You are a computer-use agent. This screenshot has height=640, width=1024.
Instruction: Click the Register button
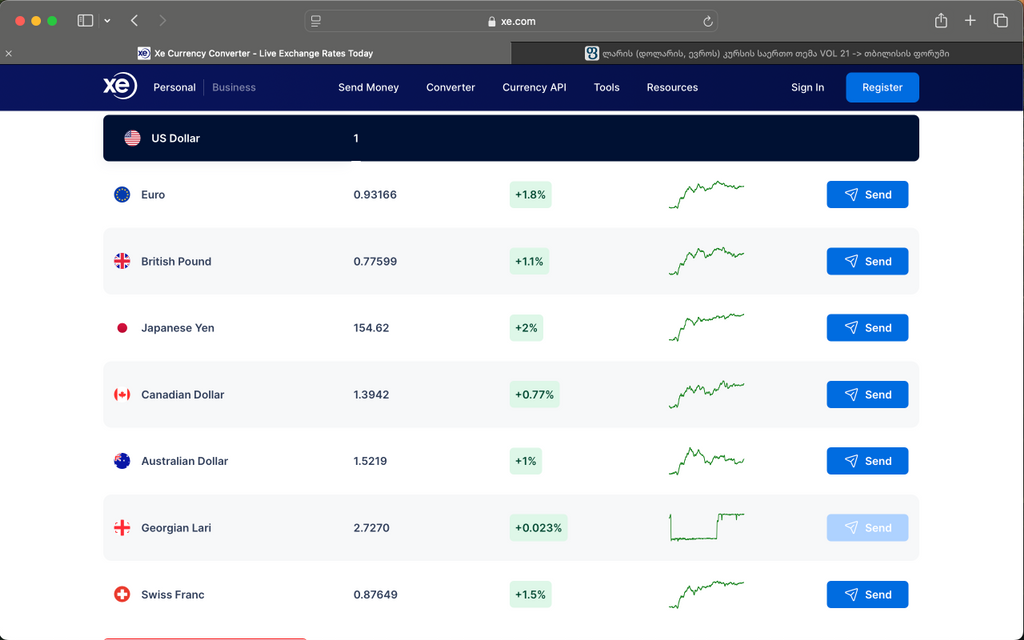click(882, 88)
